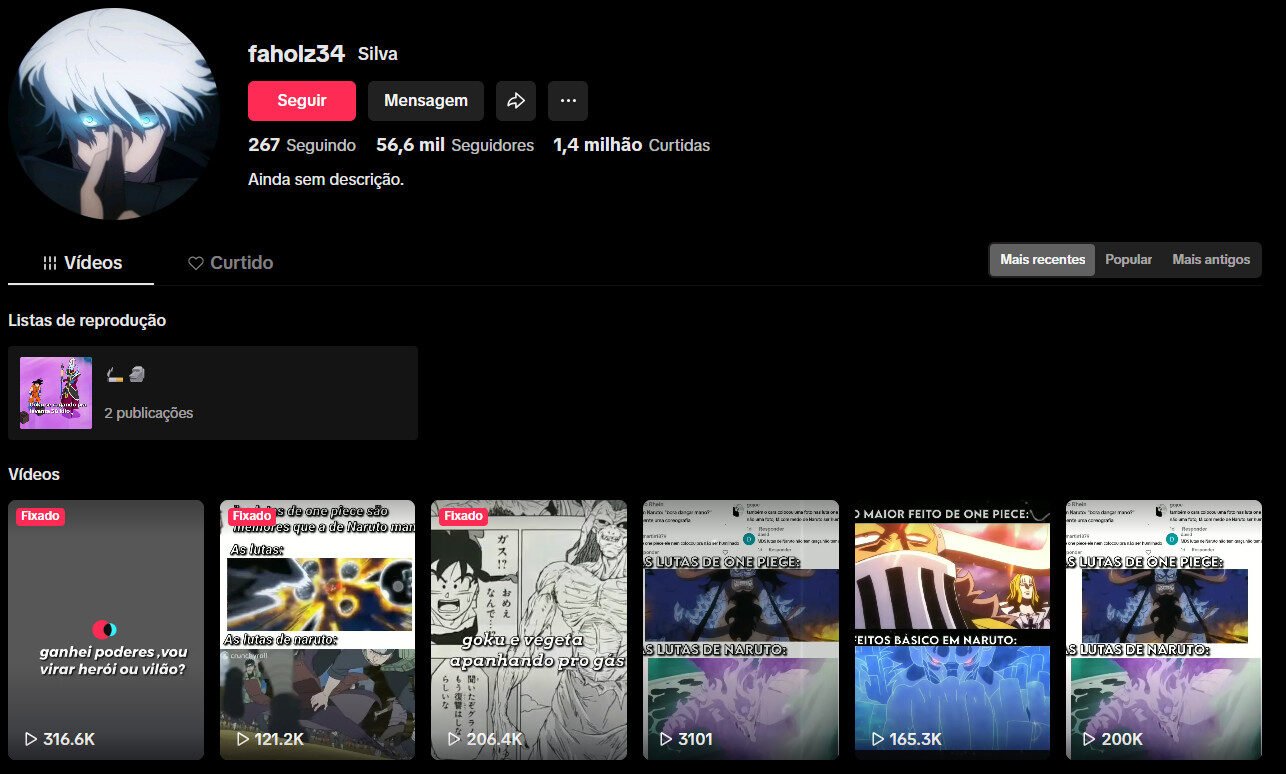
Task: Click the play icon on 316.6K video
Action: [31, 739]
